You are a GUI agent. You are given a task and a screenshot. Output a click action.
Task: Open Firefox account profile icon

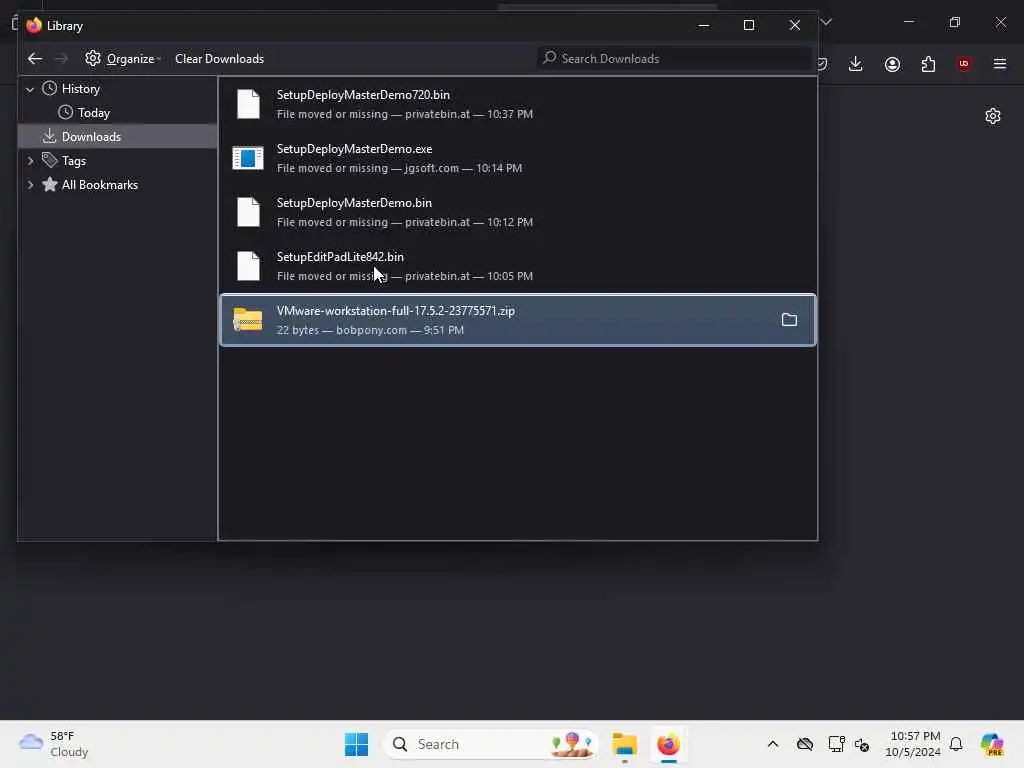tap(892, 64)
